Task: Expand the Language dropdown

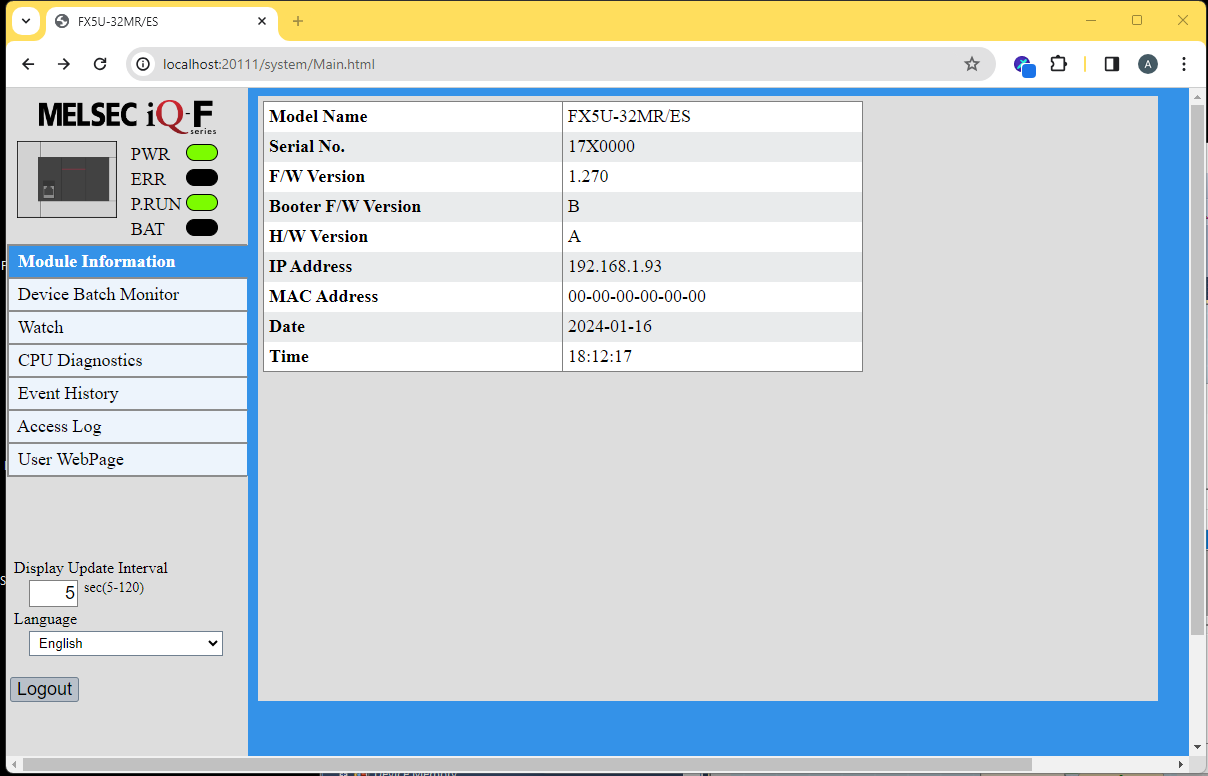Action: [126, 643]
